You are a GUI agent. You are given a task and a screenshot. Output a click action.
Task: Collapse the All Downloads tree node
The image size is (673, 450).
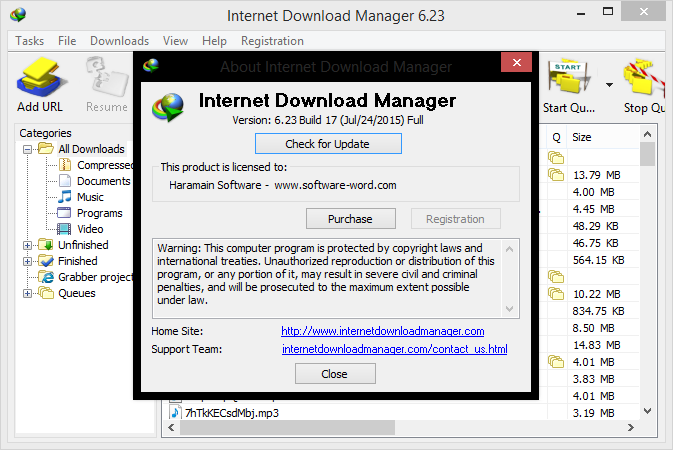tap(27, 149)
